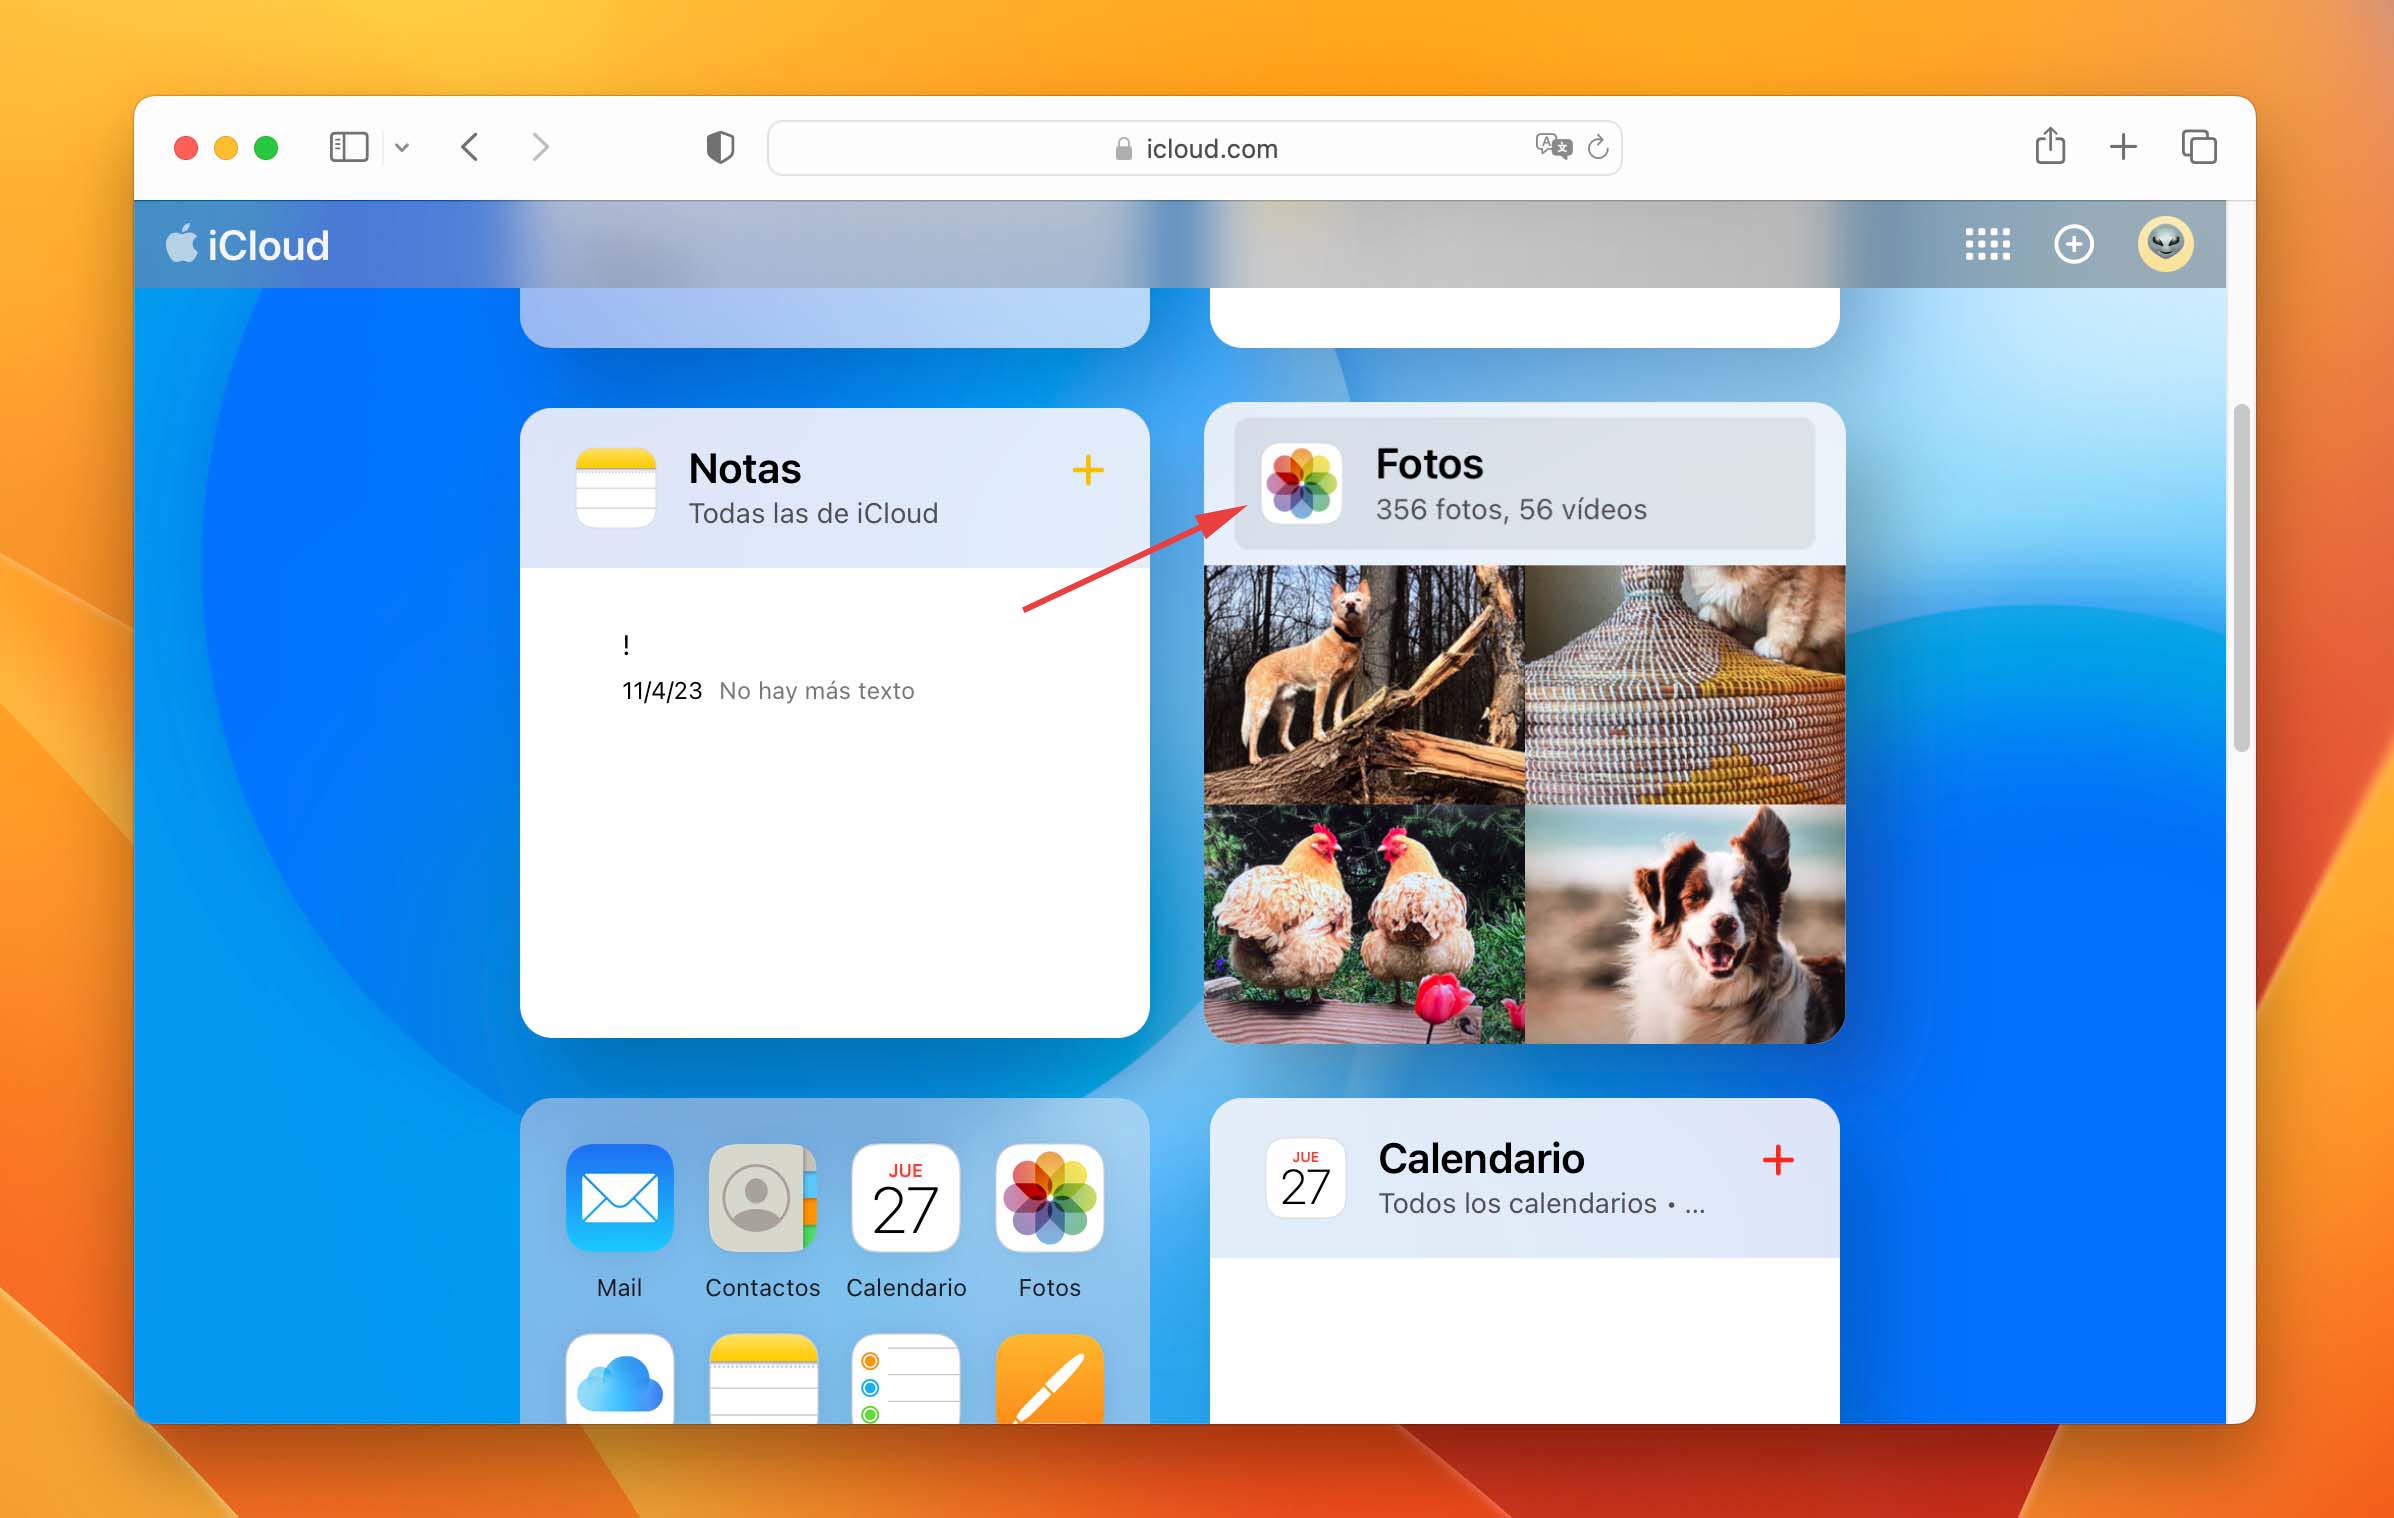
Task: Click the add iCloud item button
Action: (2073, 243)
